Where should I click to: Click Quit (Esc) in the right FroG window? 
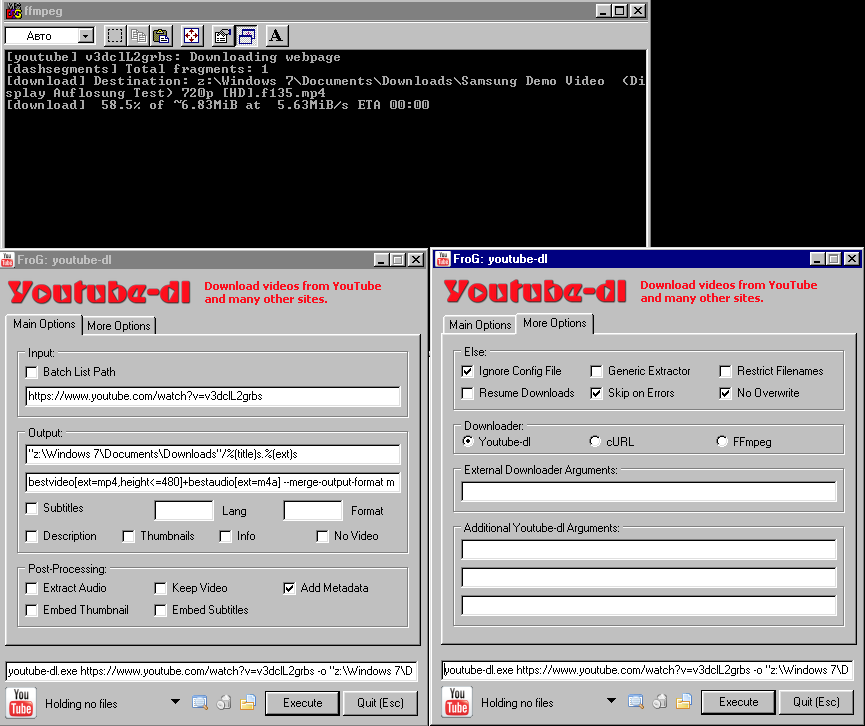tap(816, 702)
